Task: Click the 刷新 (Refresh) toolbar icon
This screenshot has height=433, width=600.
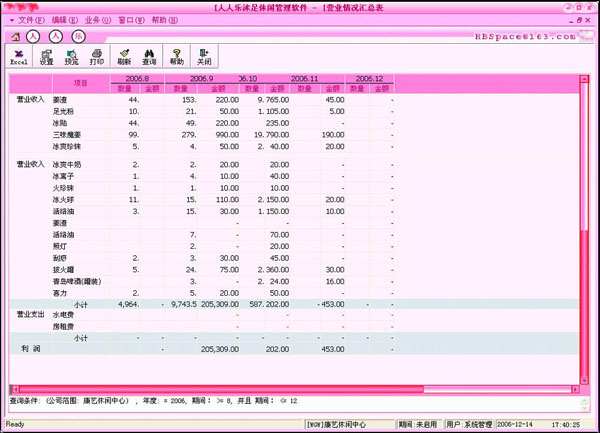Action: (x=124, y=56)
